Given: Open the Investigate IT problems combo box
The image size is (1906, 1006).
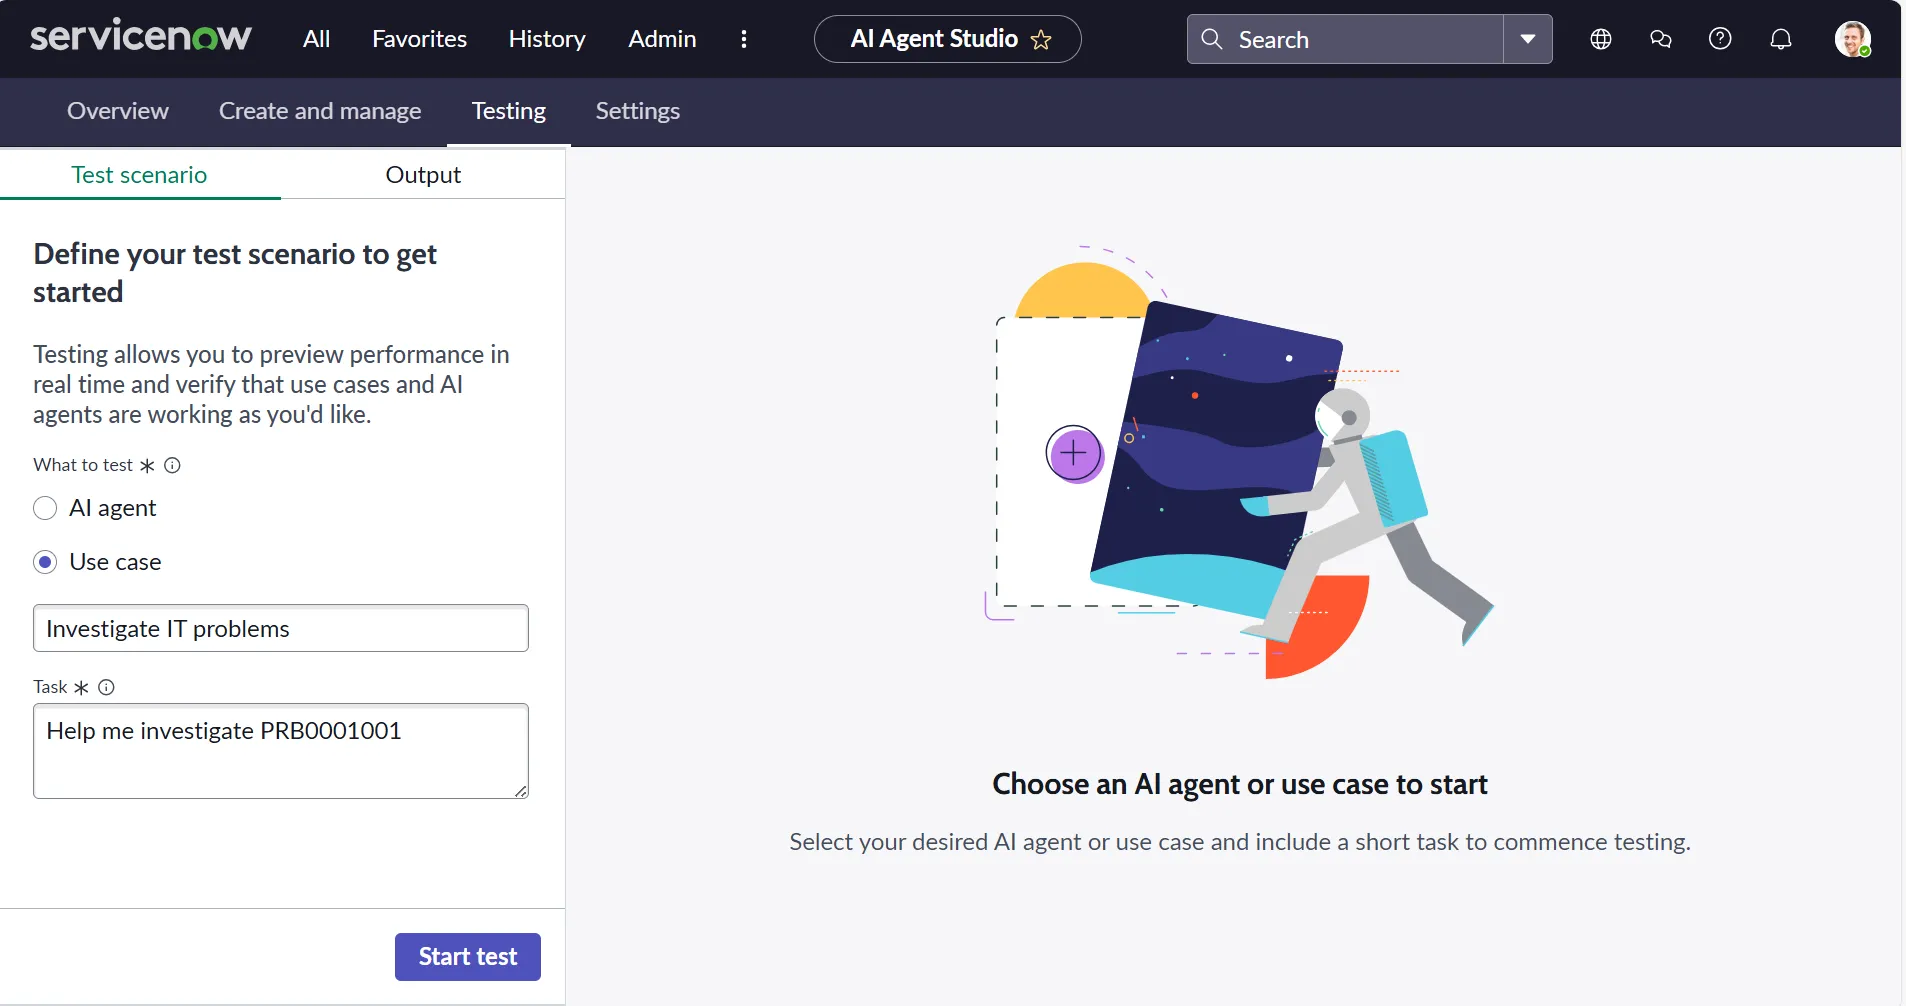Looking at the screenshot, I should pyautogui.click(x=280, y=628).
